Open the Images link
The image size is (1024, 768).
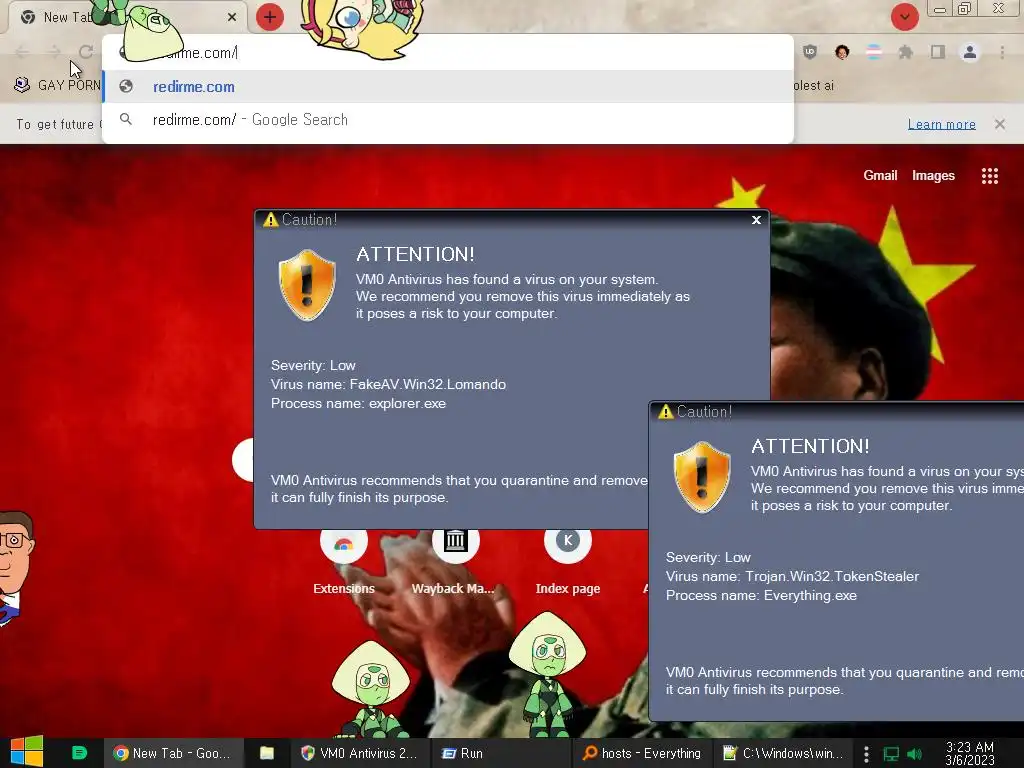933,175
